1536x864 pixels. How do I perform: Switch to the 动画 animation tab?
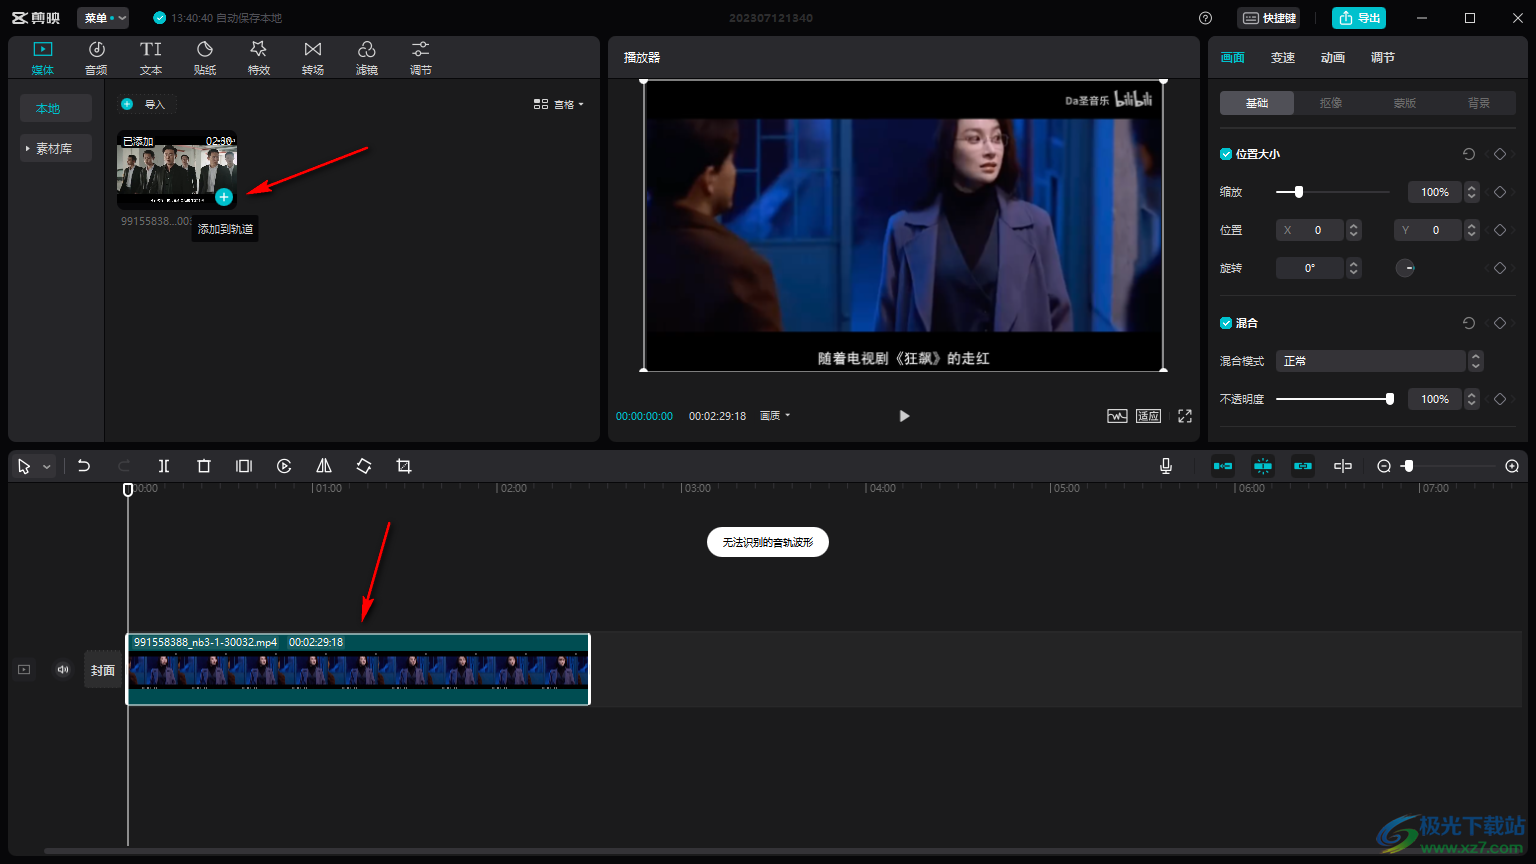[1333, 58]
